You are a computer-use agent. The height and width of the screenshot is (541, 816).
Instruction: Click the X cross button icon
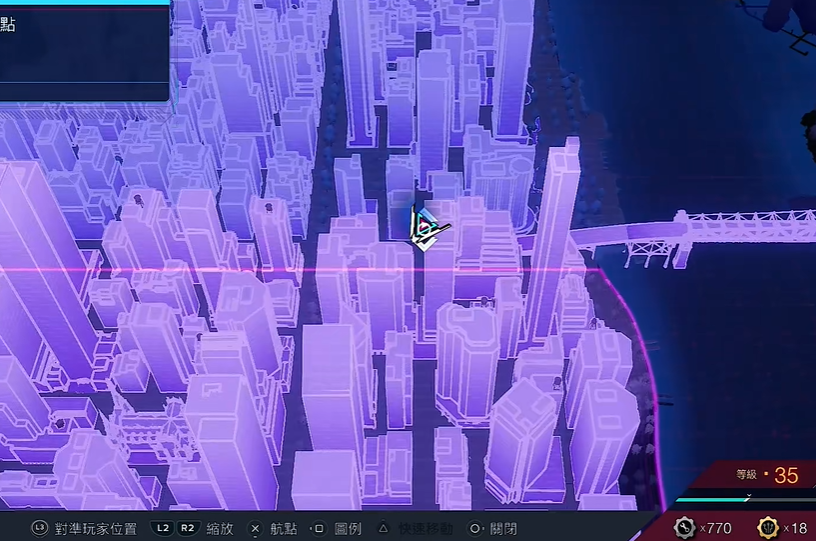pos(255,529)
